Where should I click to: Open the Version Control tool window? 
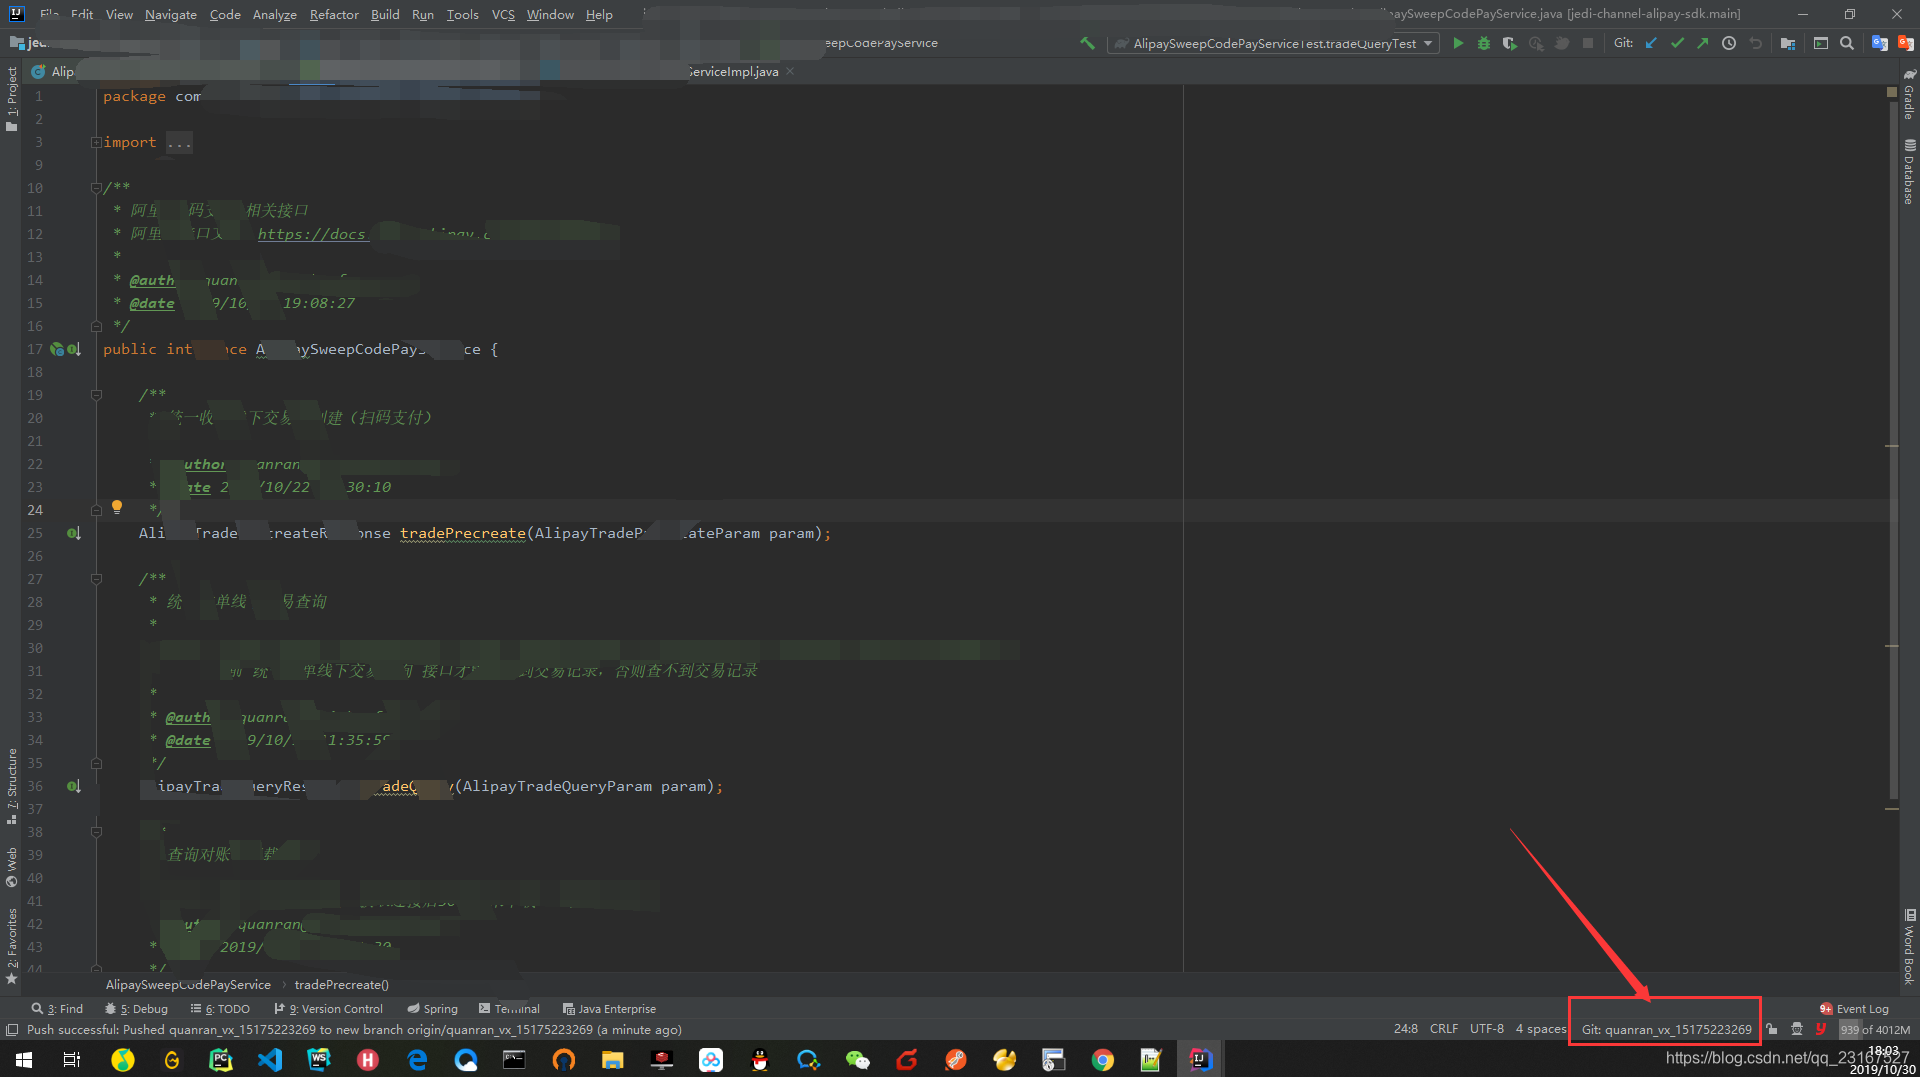pyautogui.click(x=329, y=1009)
